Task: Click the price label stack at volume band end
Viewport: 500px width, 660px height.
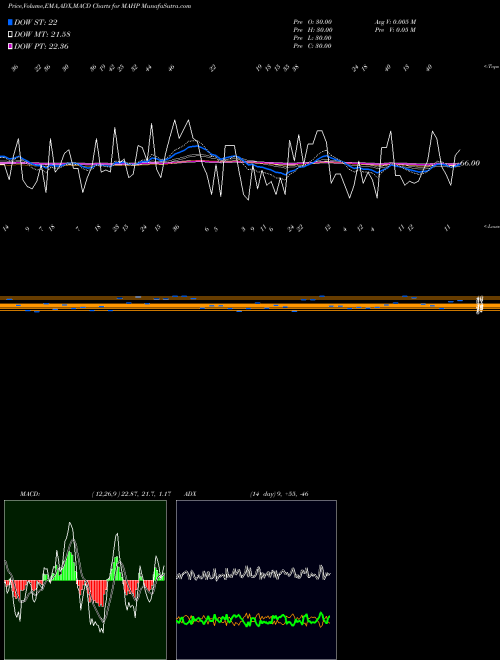Action: click(x=479, y=305)
